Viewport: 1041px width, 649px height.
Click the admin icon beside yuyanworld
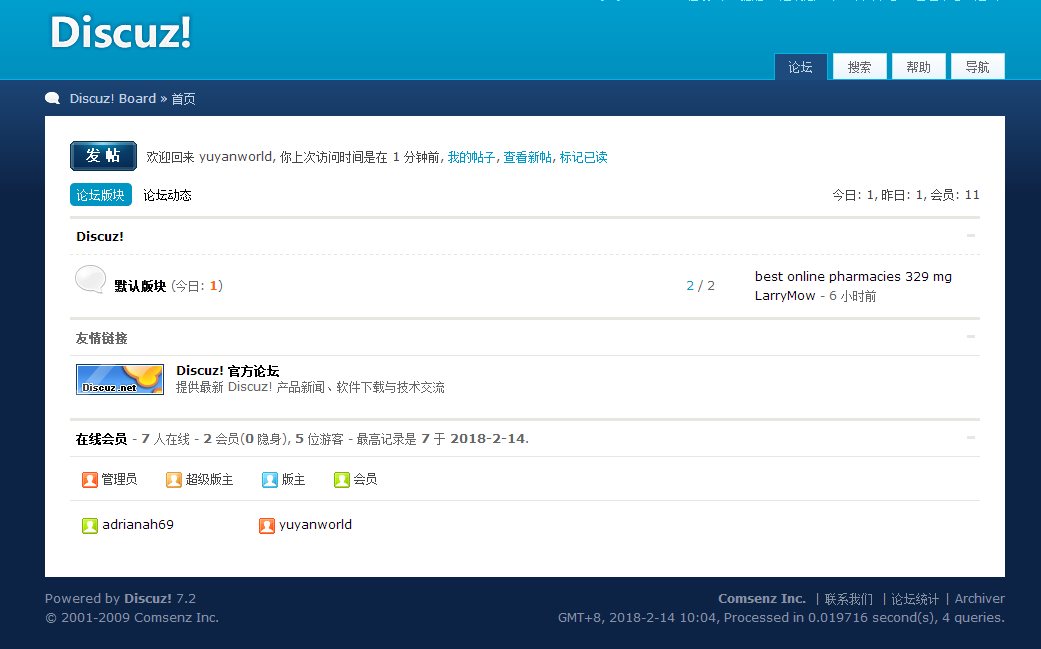(267, 526)
